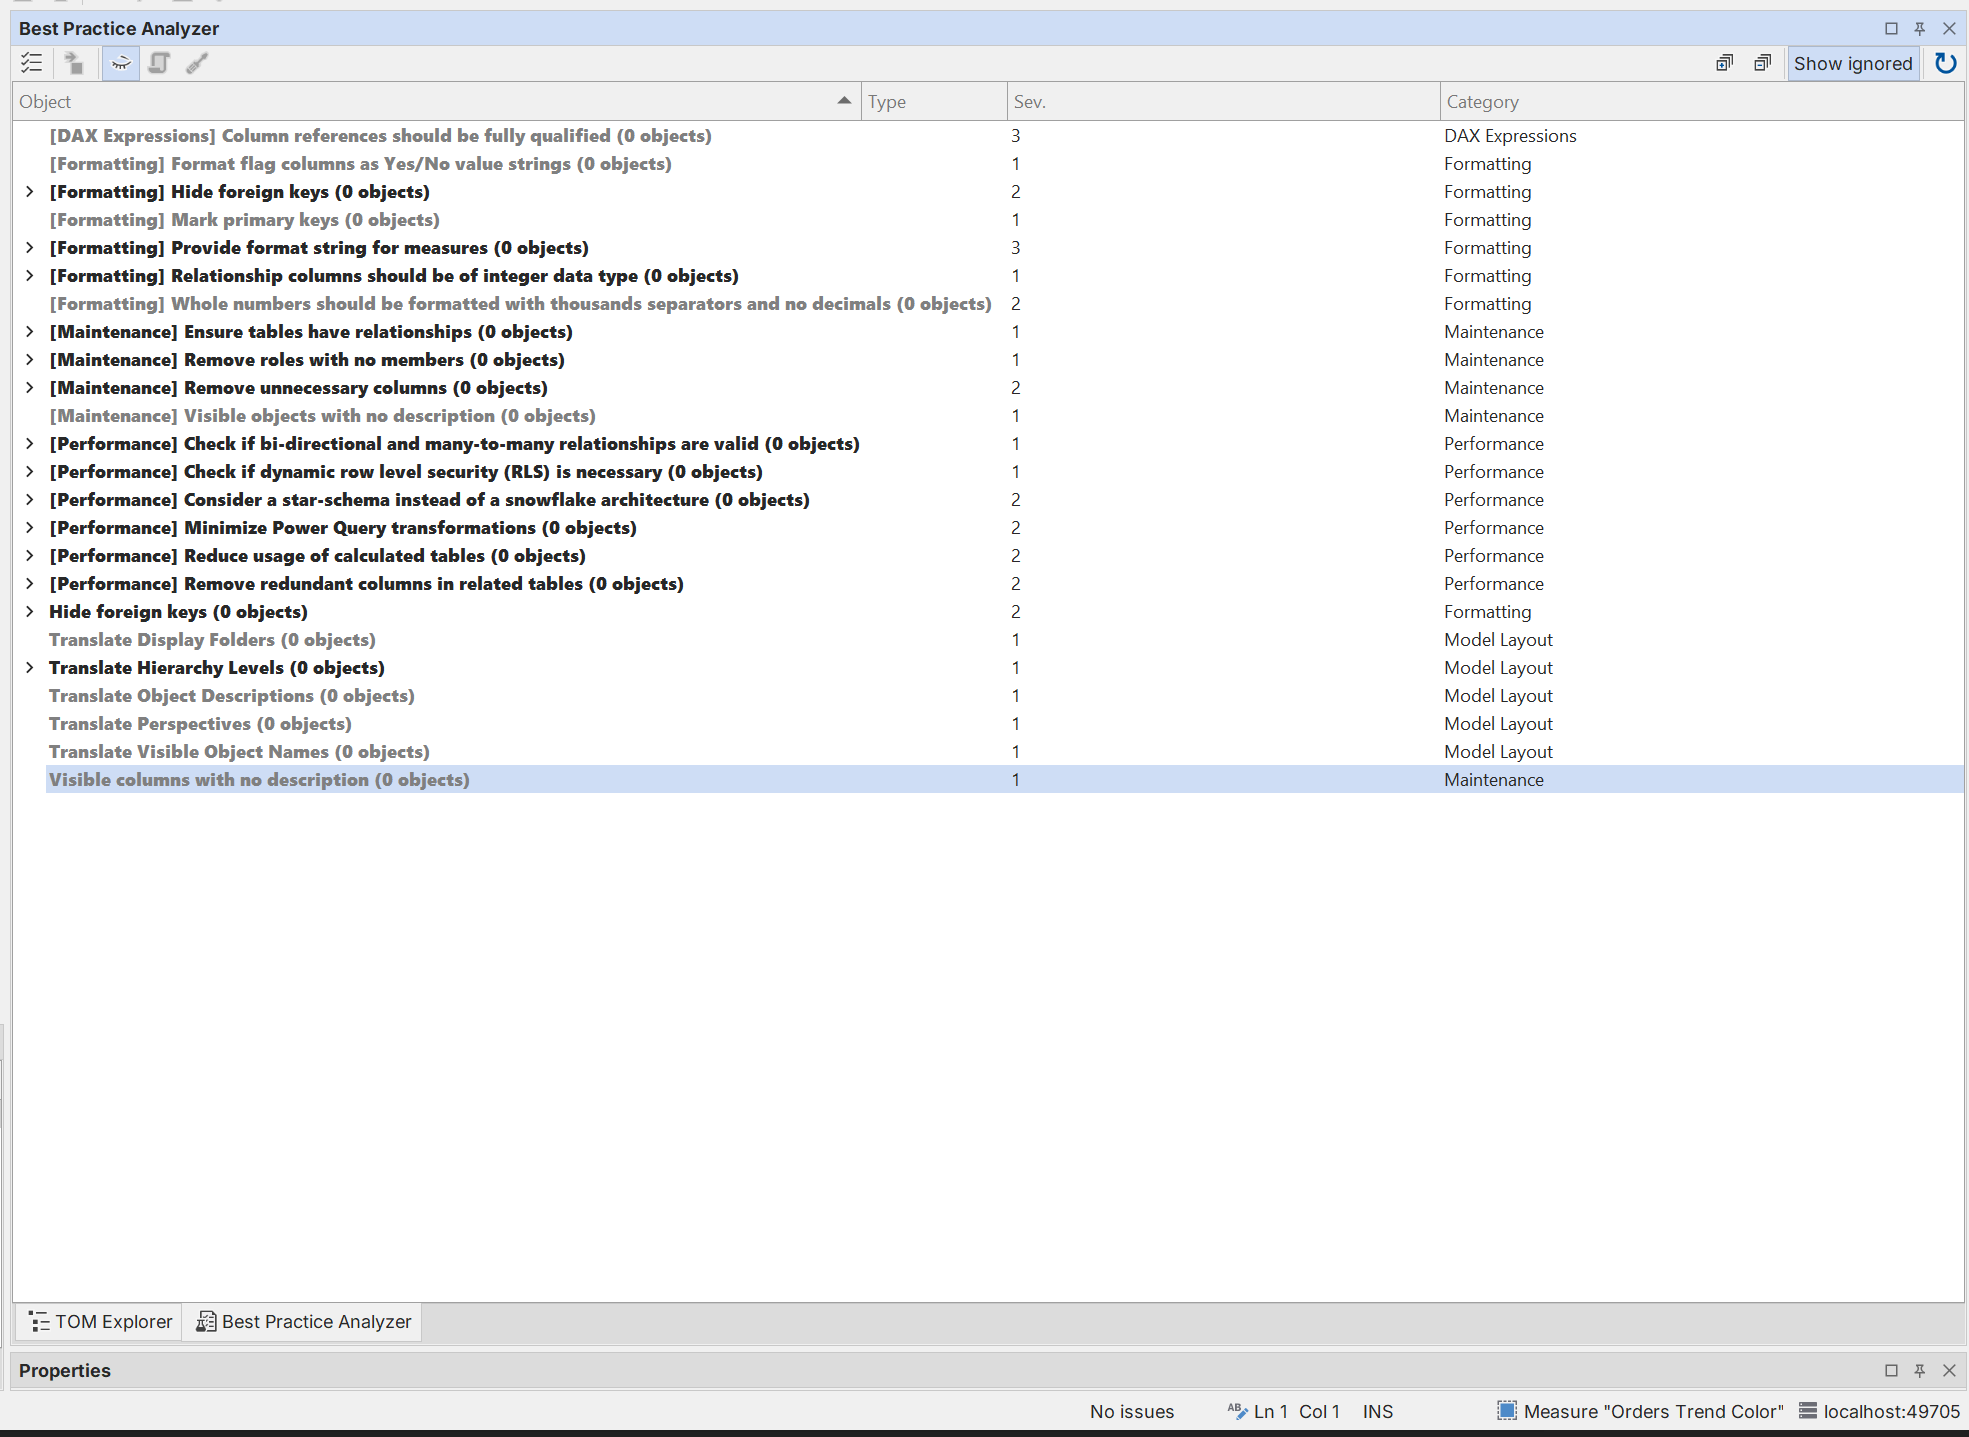Click the go-to-object toolbar icon
The height and width of the screenshot is (1437, 1969).
click(x=74, y=63)
